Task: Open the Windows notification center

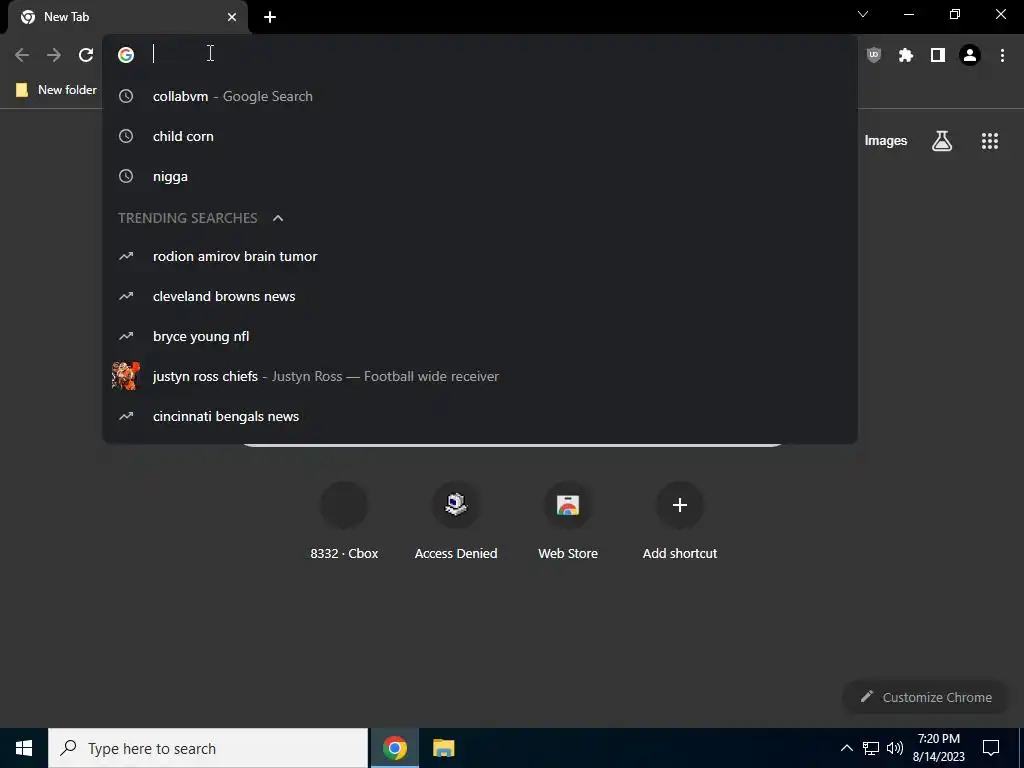Action: 991,748
